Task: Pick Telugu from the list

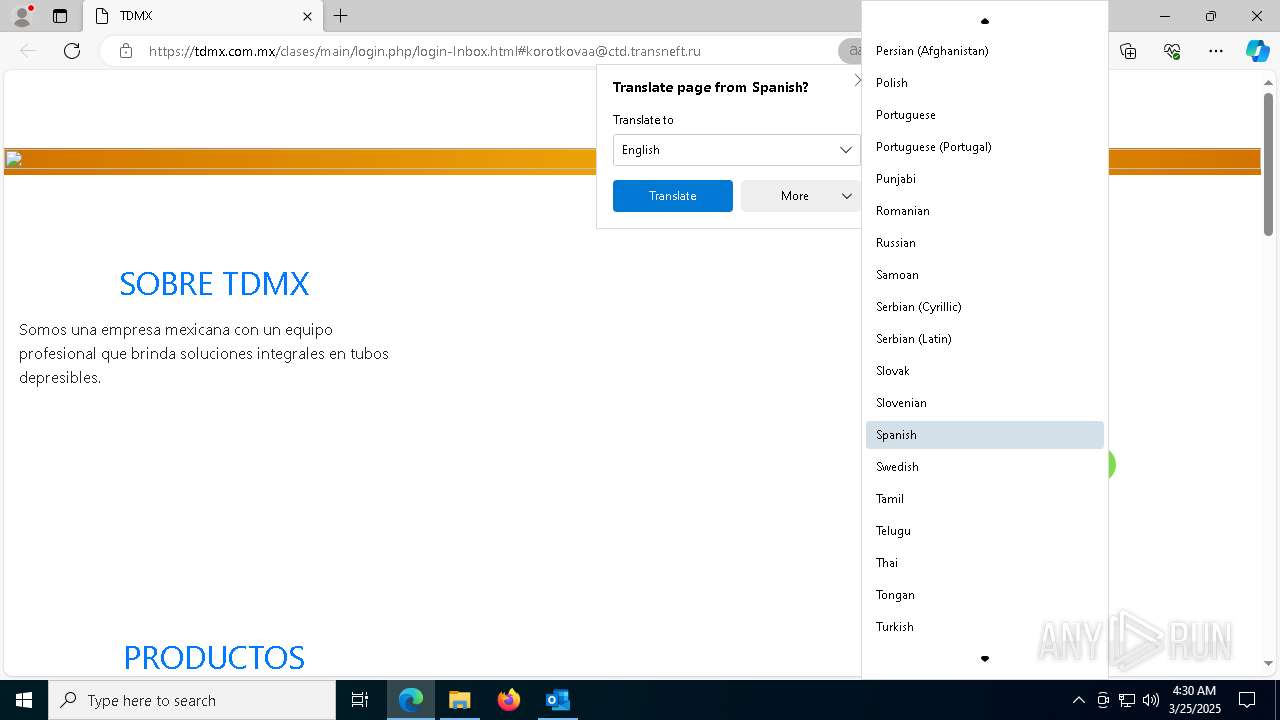Action: tap(985, 531)
